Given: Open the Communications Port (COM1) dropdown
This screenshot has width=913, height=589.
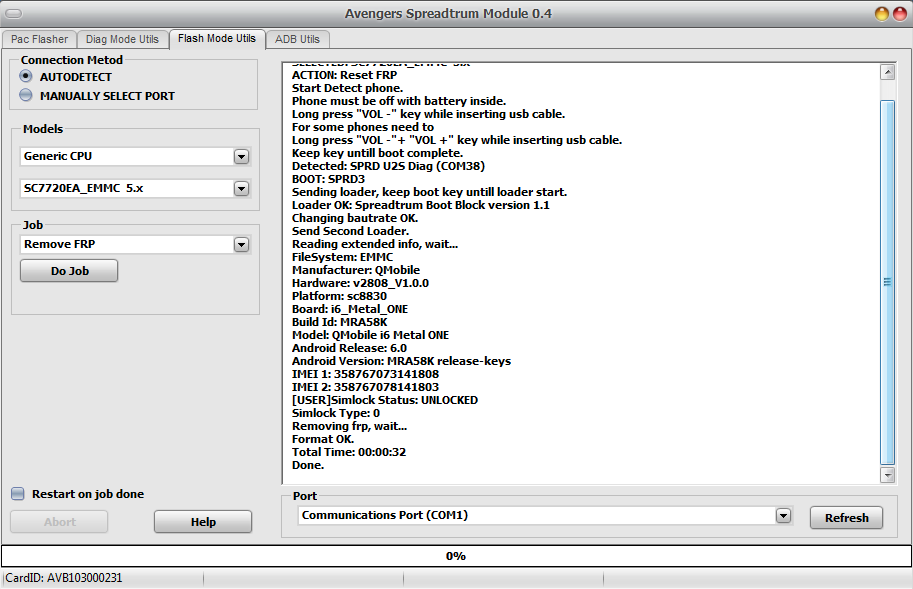Looking at the screenshot, I should pyautogui.click(x=784, y=515).
